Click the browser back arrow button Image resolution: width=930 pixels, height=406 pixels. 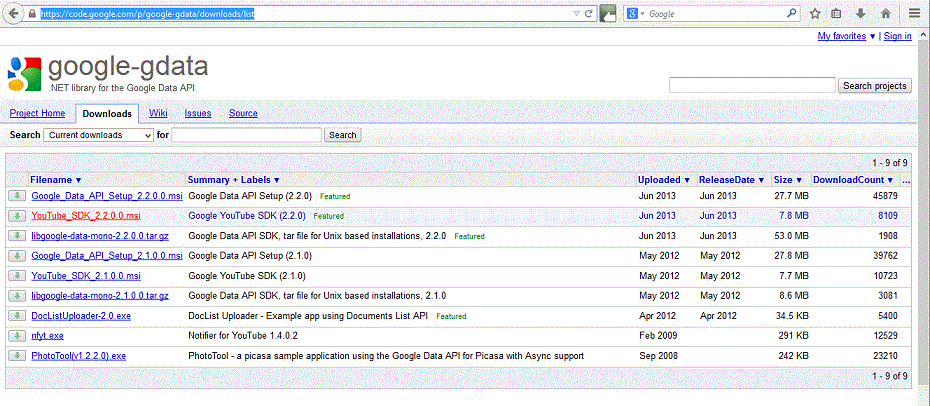tap(12, 13)
